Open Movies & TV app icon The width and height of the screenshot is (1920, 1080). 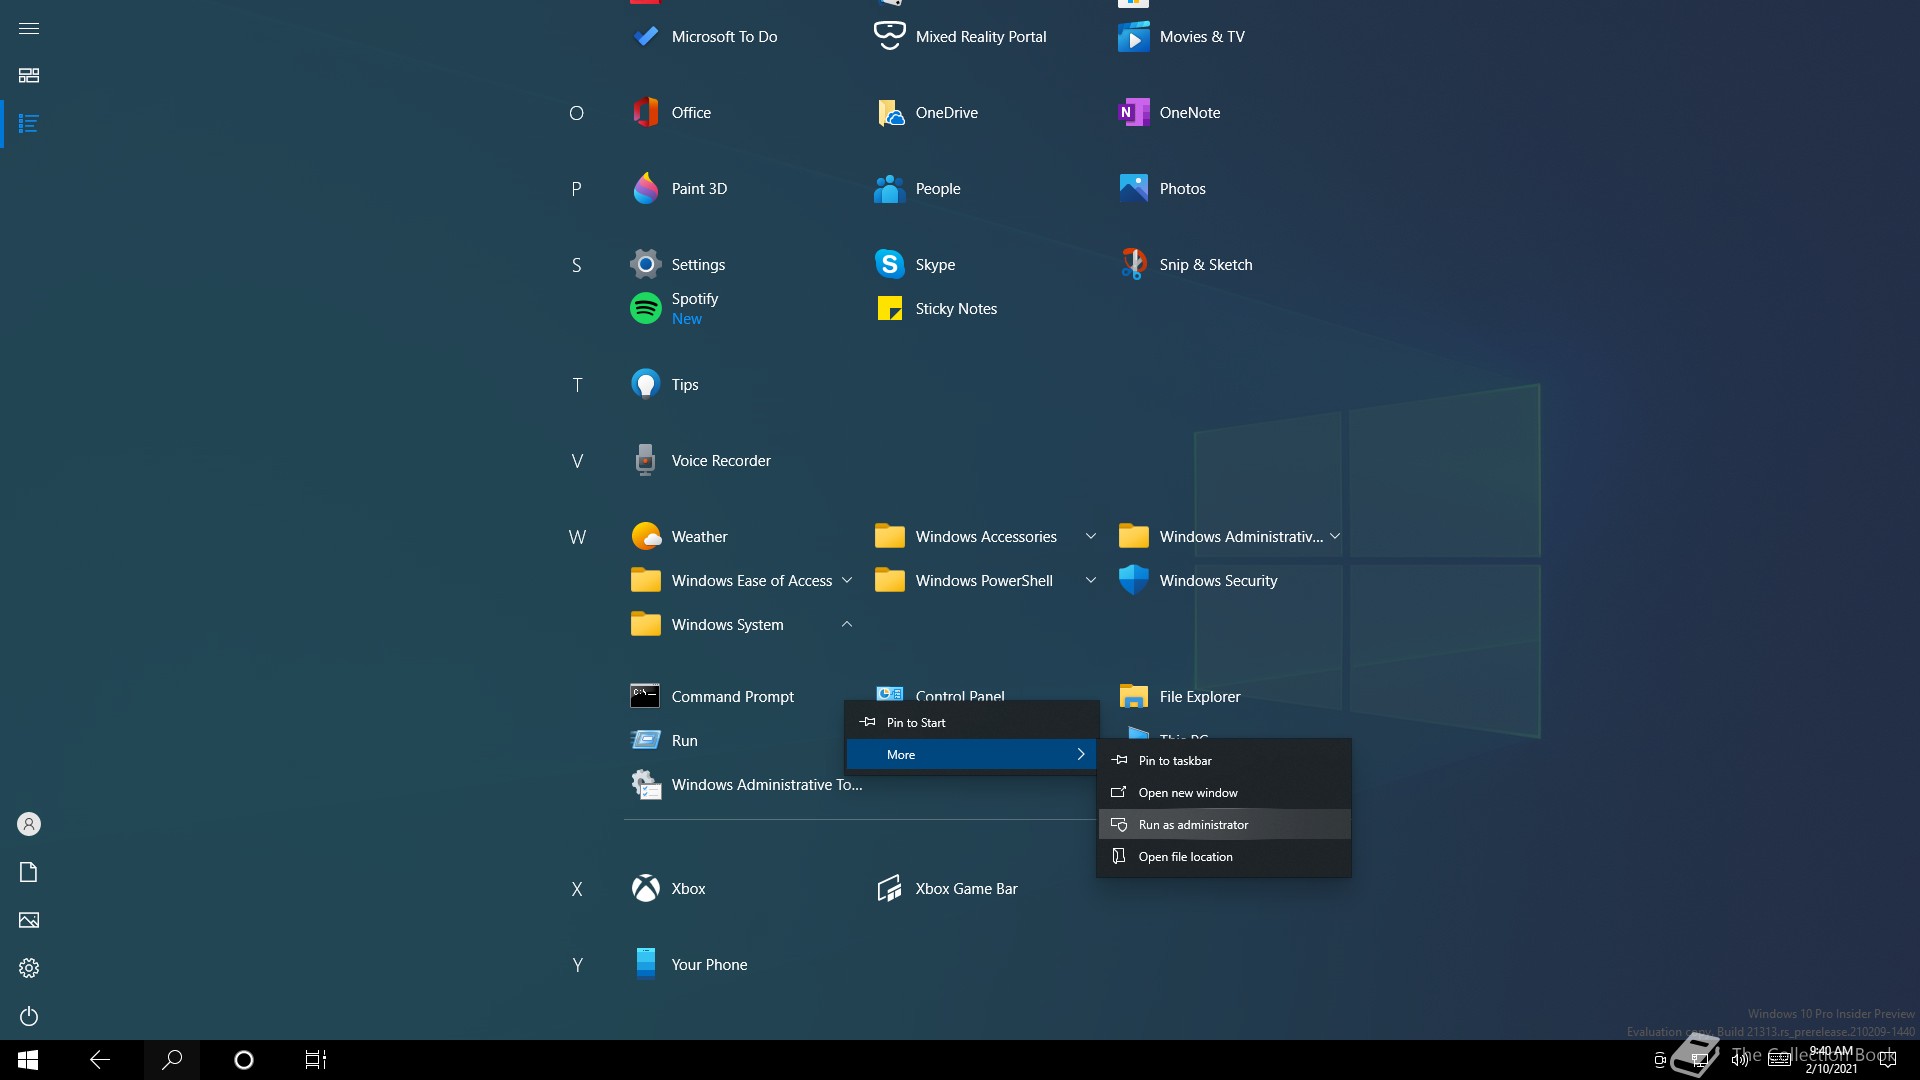pos(1133,37)
